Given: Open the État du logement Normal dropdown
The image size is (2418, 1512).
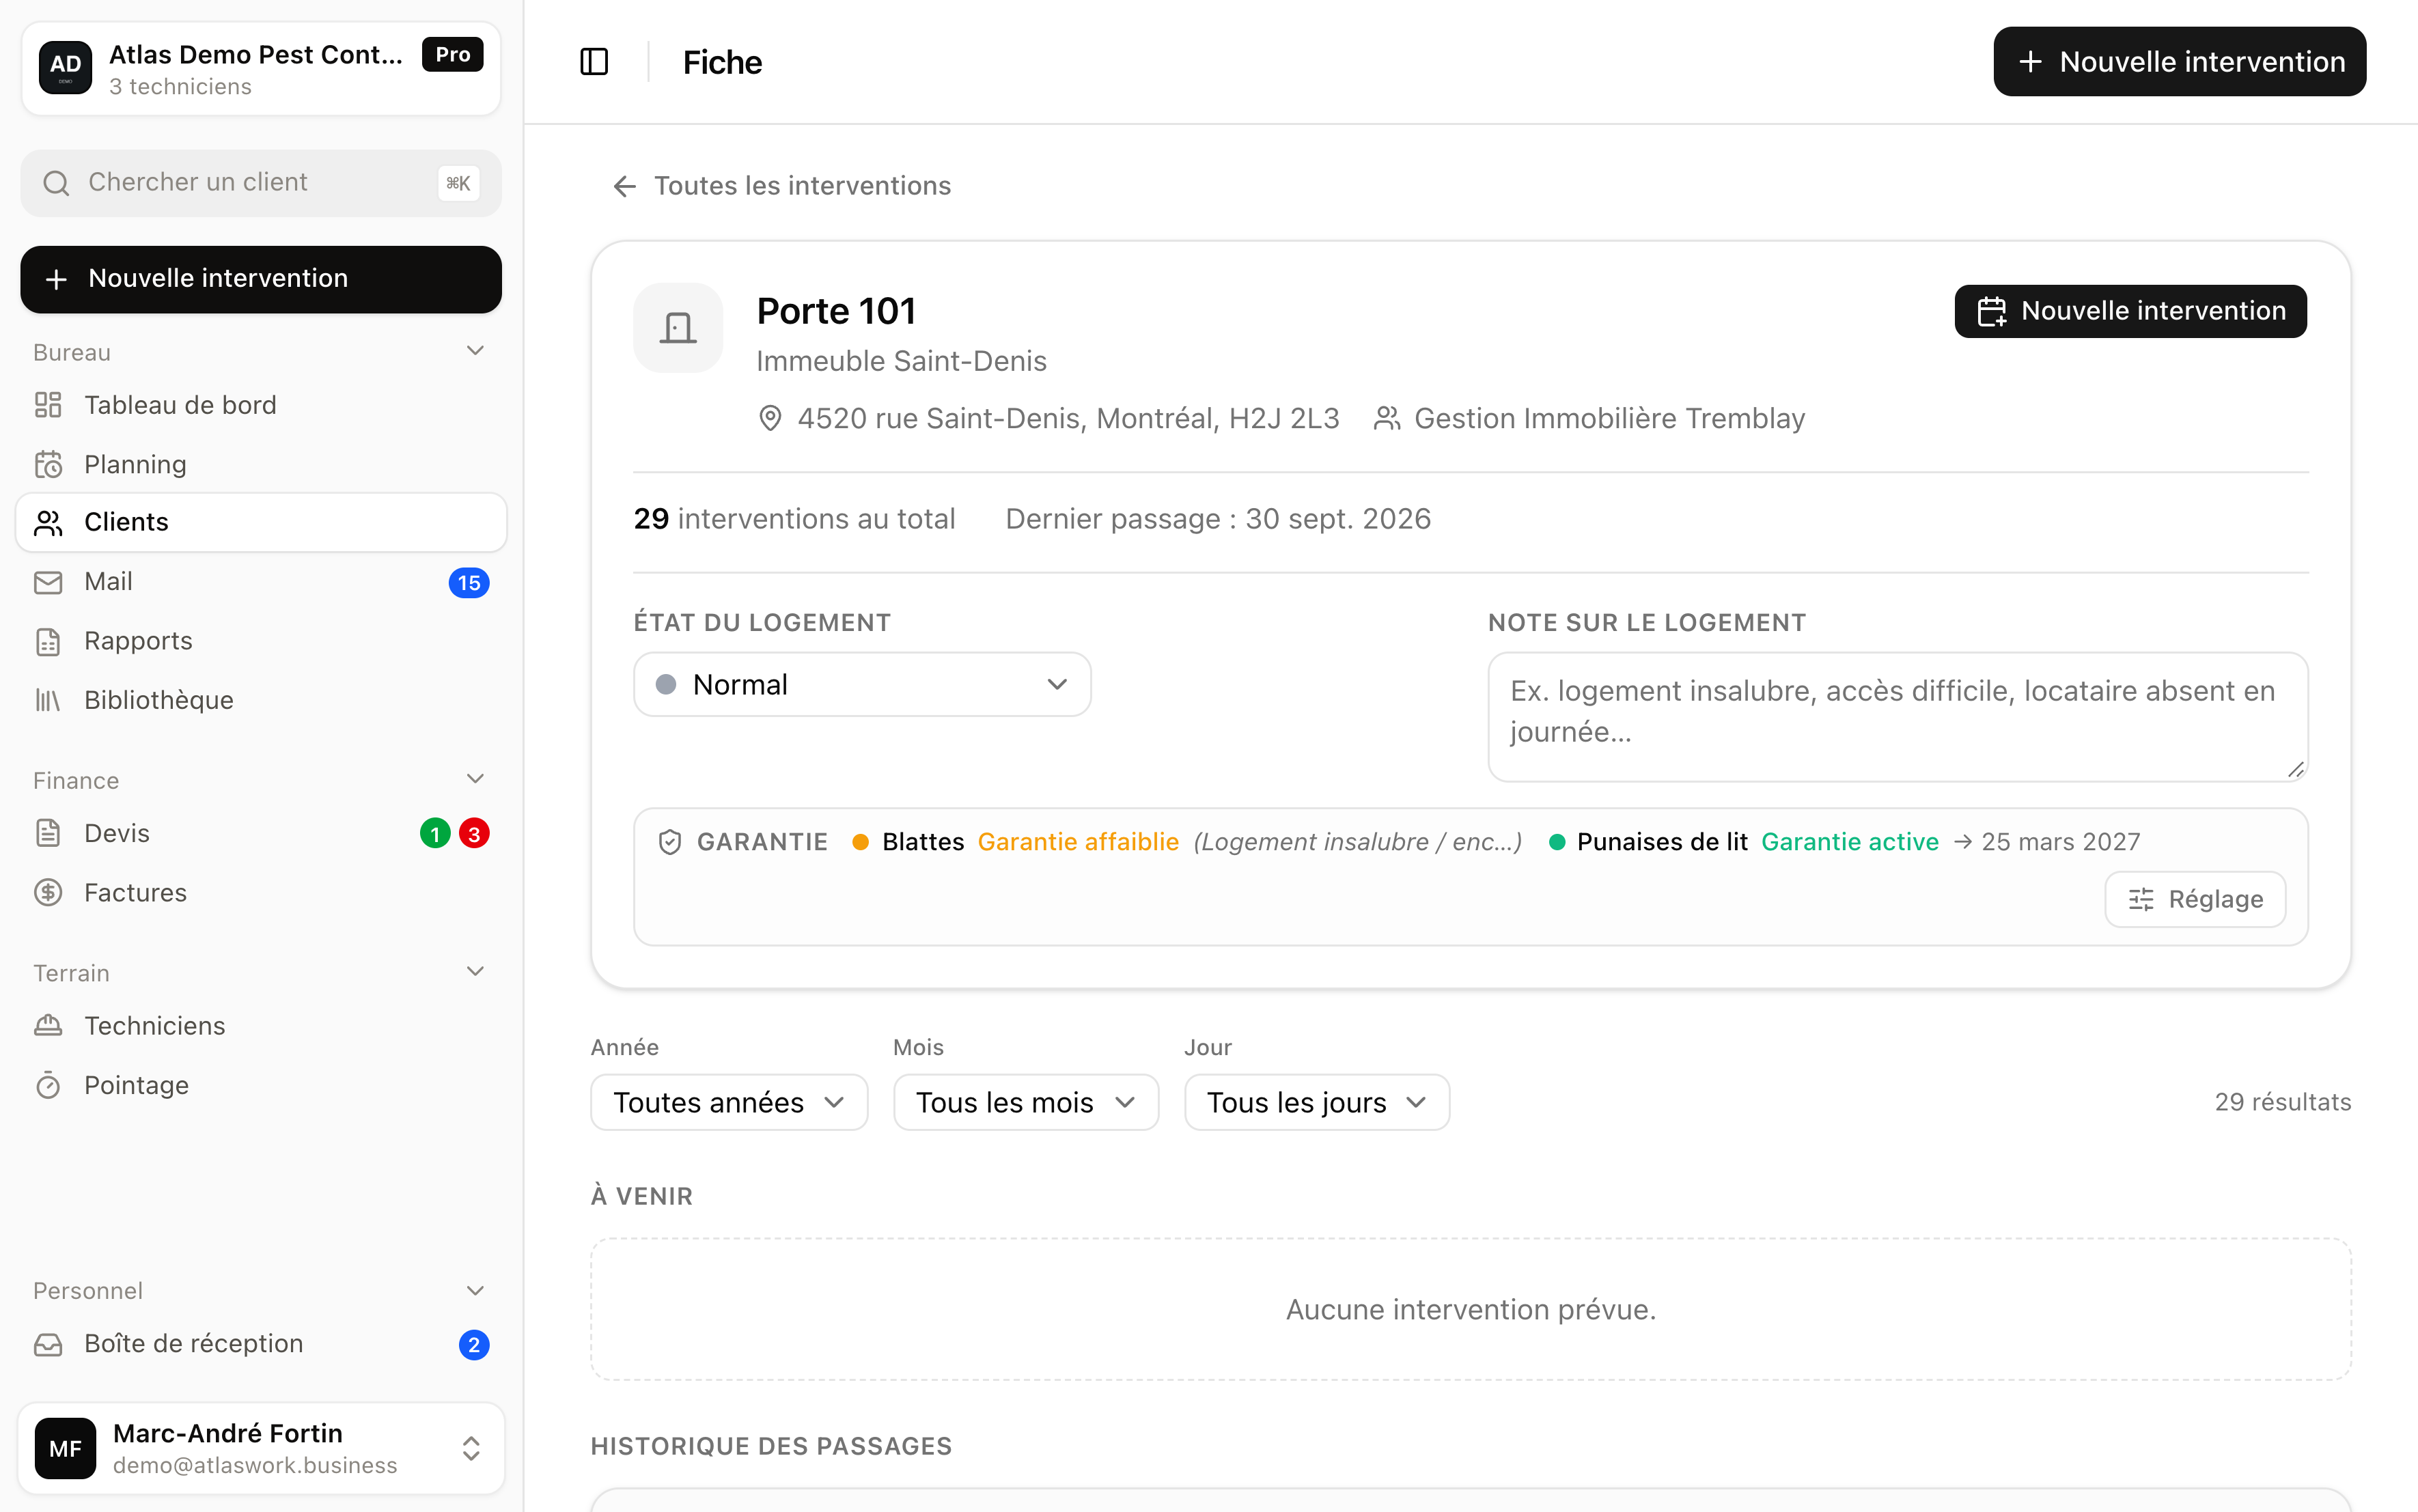Looking at the screenshot, I should point(862,684).
